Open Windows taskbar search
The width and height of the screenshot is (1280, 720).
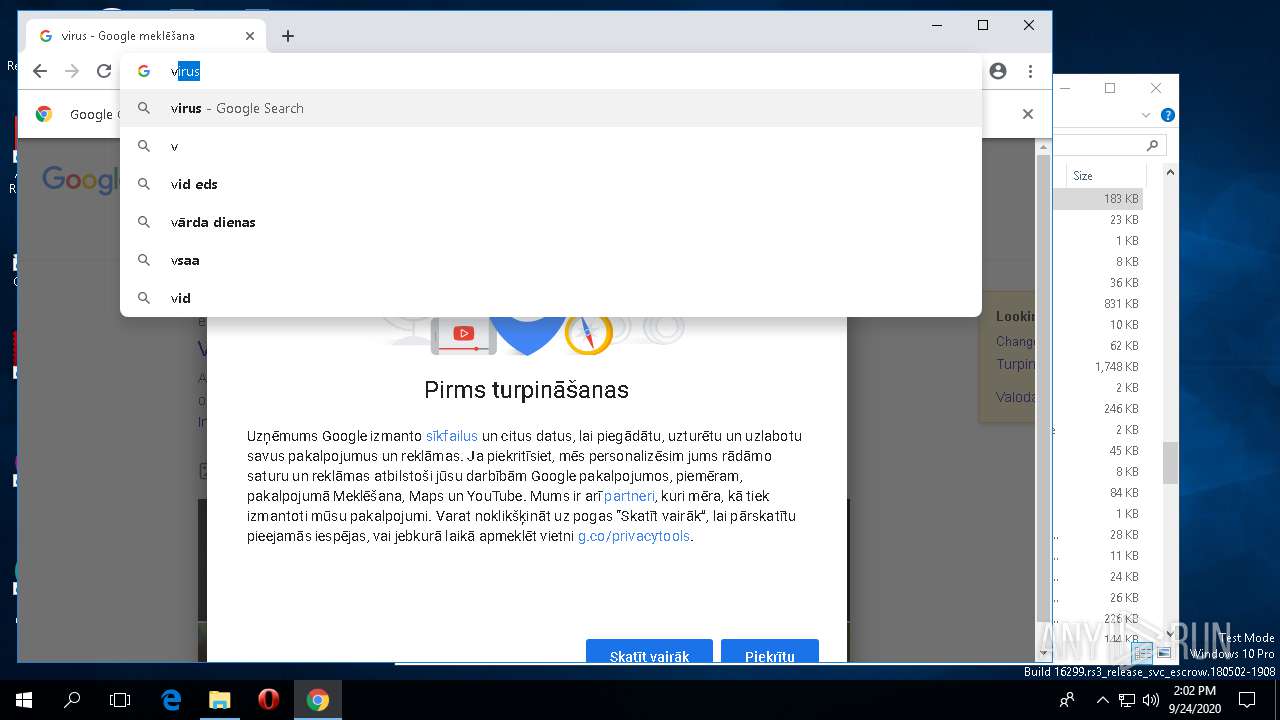coord(72,700)
